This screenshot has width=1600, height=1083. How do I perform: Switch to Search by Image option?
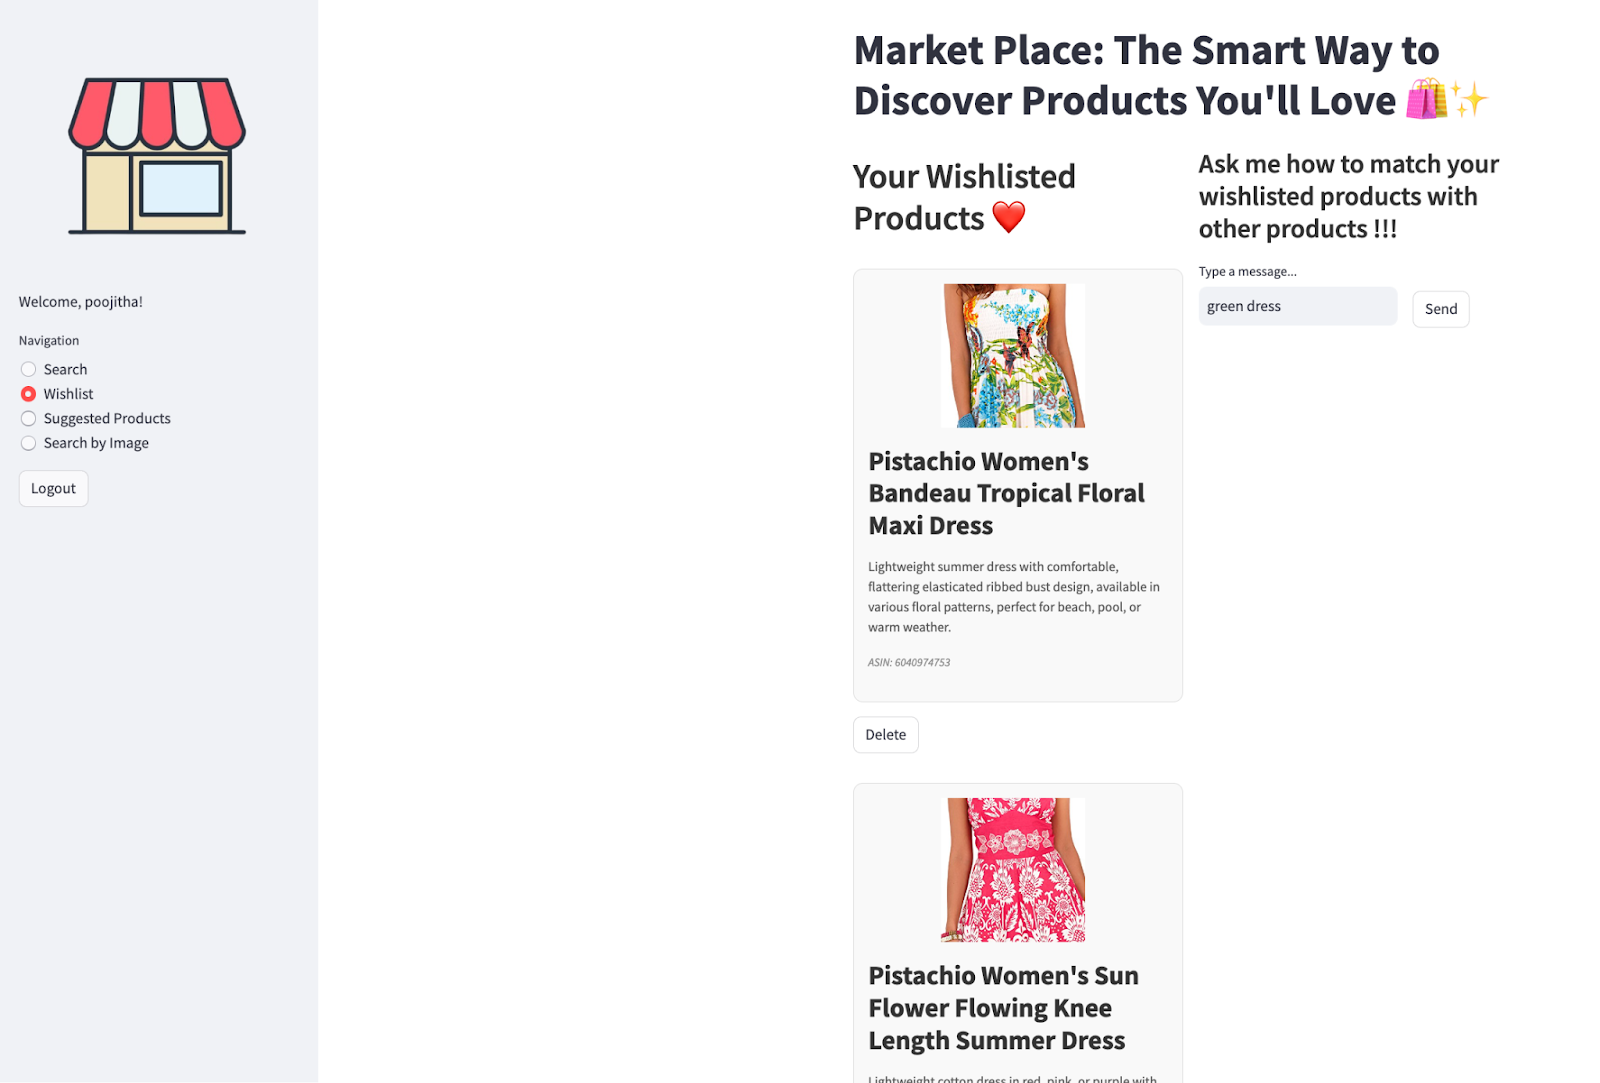29,443
